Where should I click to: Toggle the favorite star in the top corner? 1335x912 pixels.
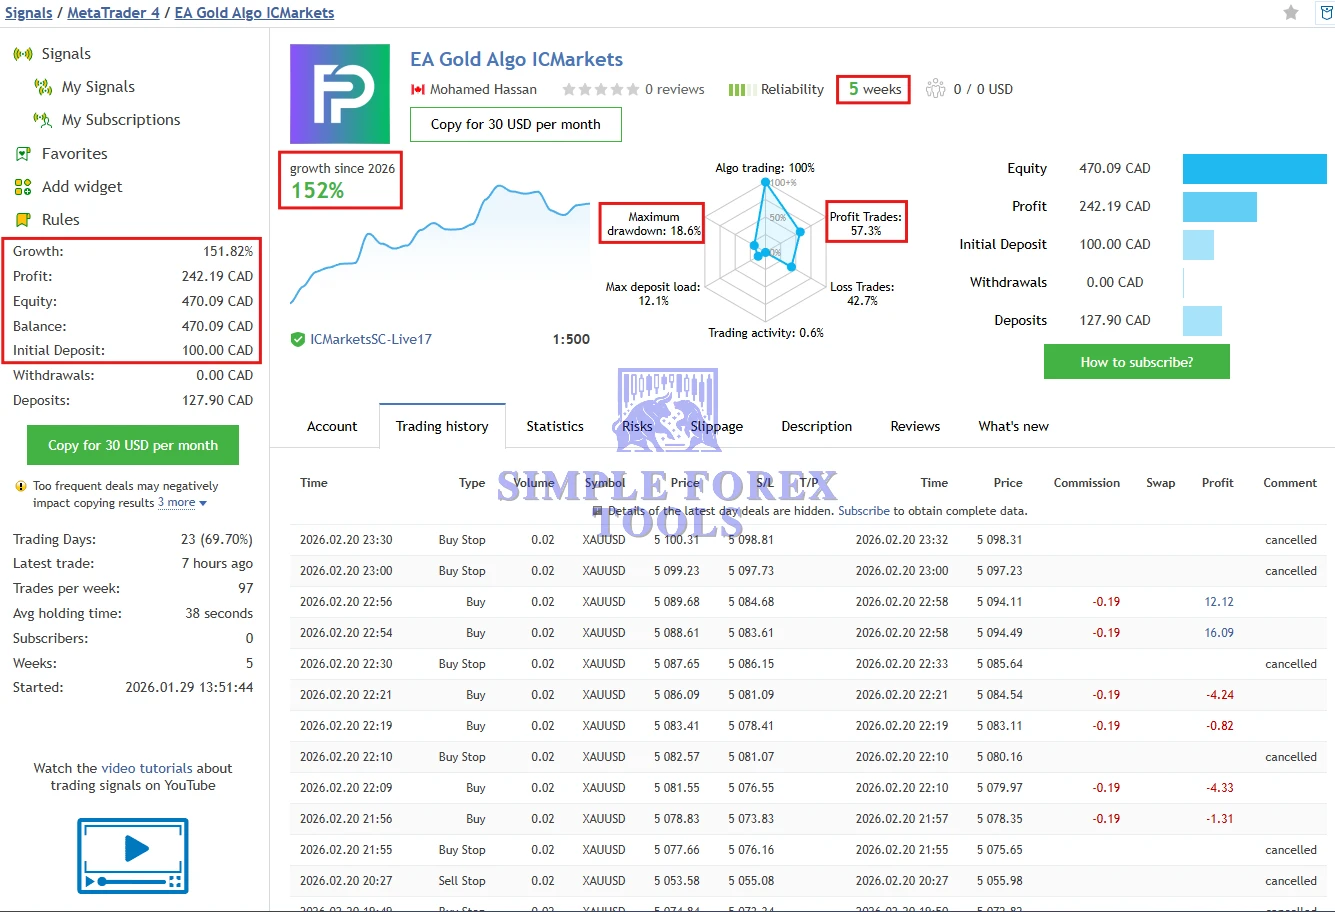[1290, 13]
